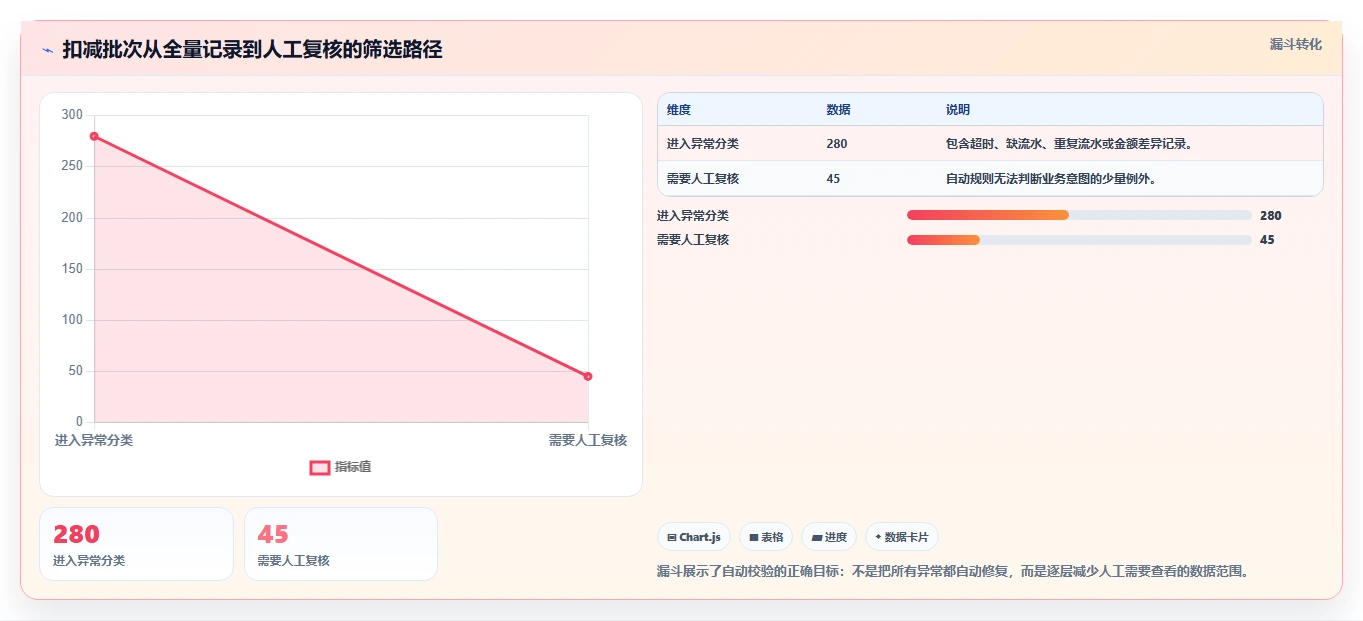Click the 需要人工复核 x-axis label
This screenshot has width=1363, height=621.
point(588,440)
